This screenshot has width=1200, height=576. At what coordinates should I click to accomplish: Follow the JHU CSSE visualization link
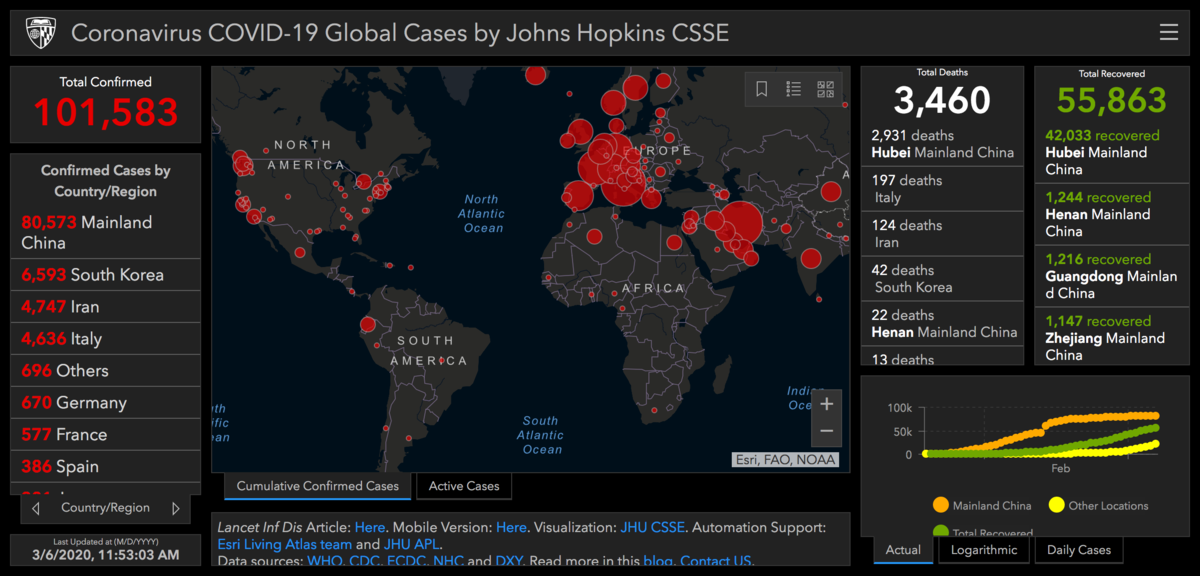click(651, 527)
